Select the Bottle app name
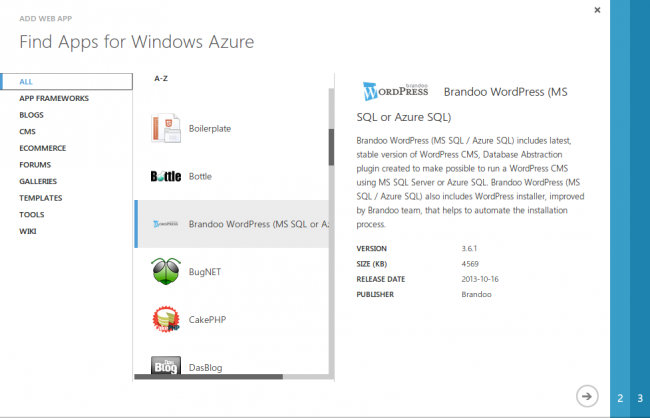 (x=200, y=176)
